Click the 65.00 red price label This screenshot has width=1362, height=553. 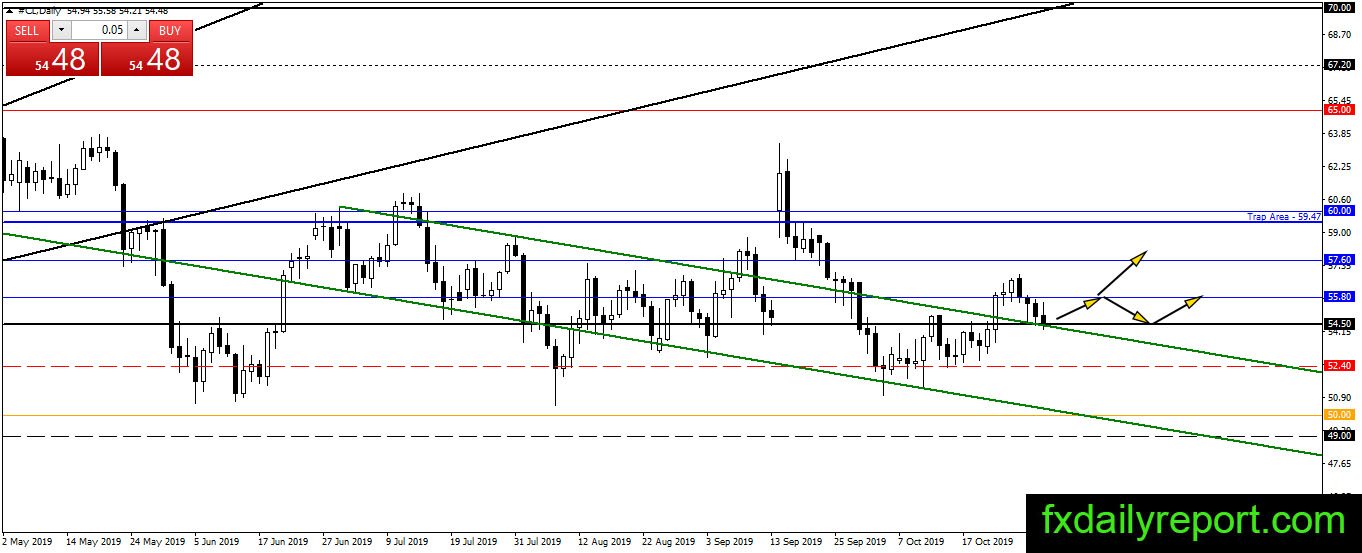[1338, 110]
